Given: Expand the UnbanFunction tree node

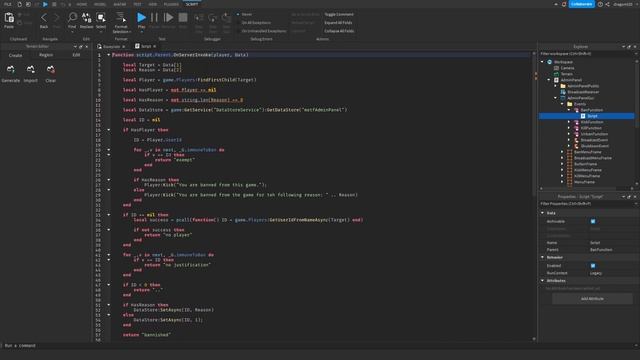Looking at the screenshot, I should (x=569, y=134).
